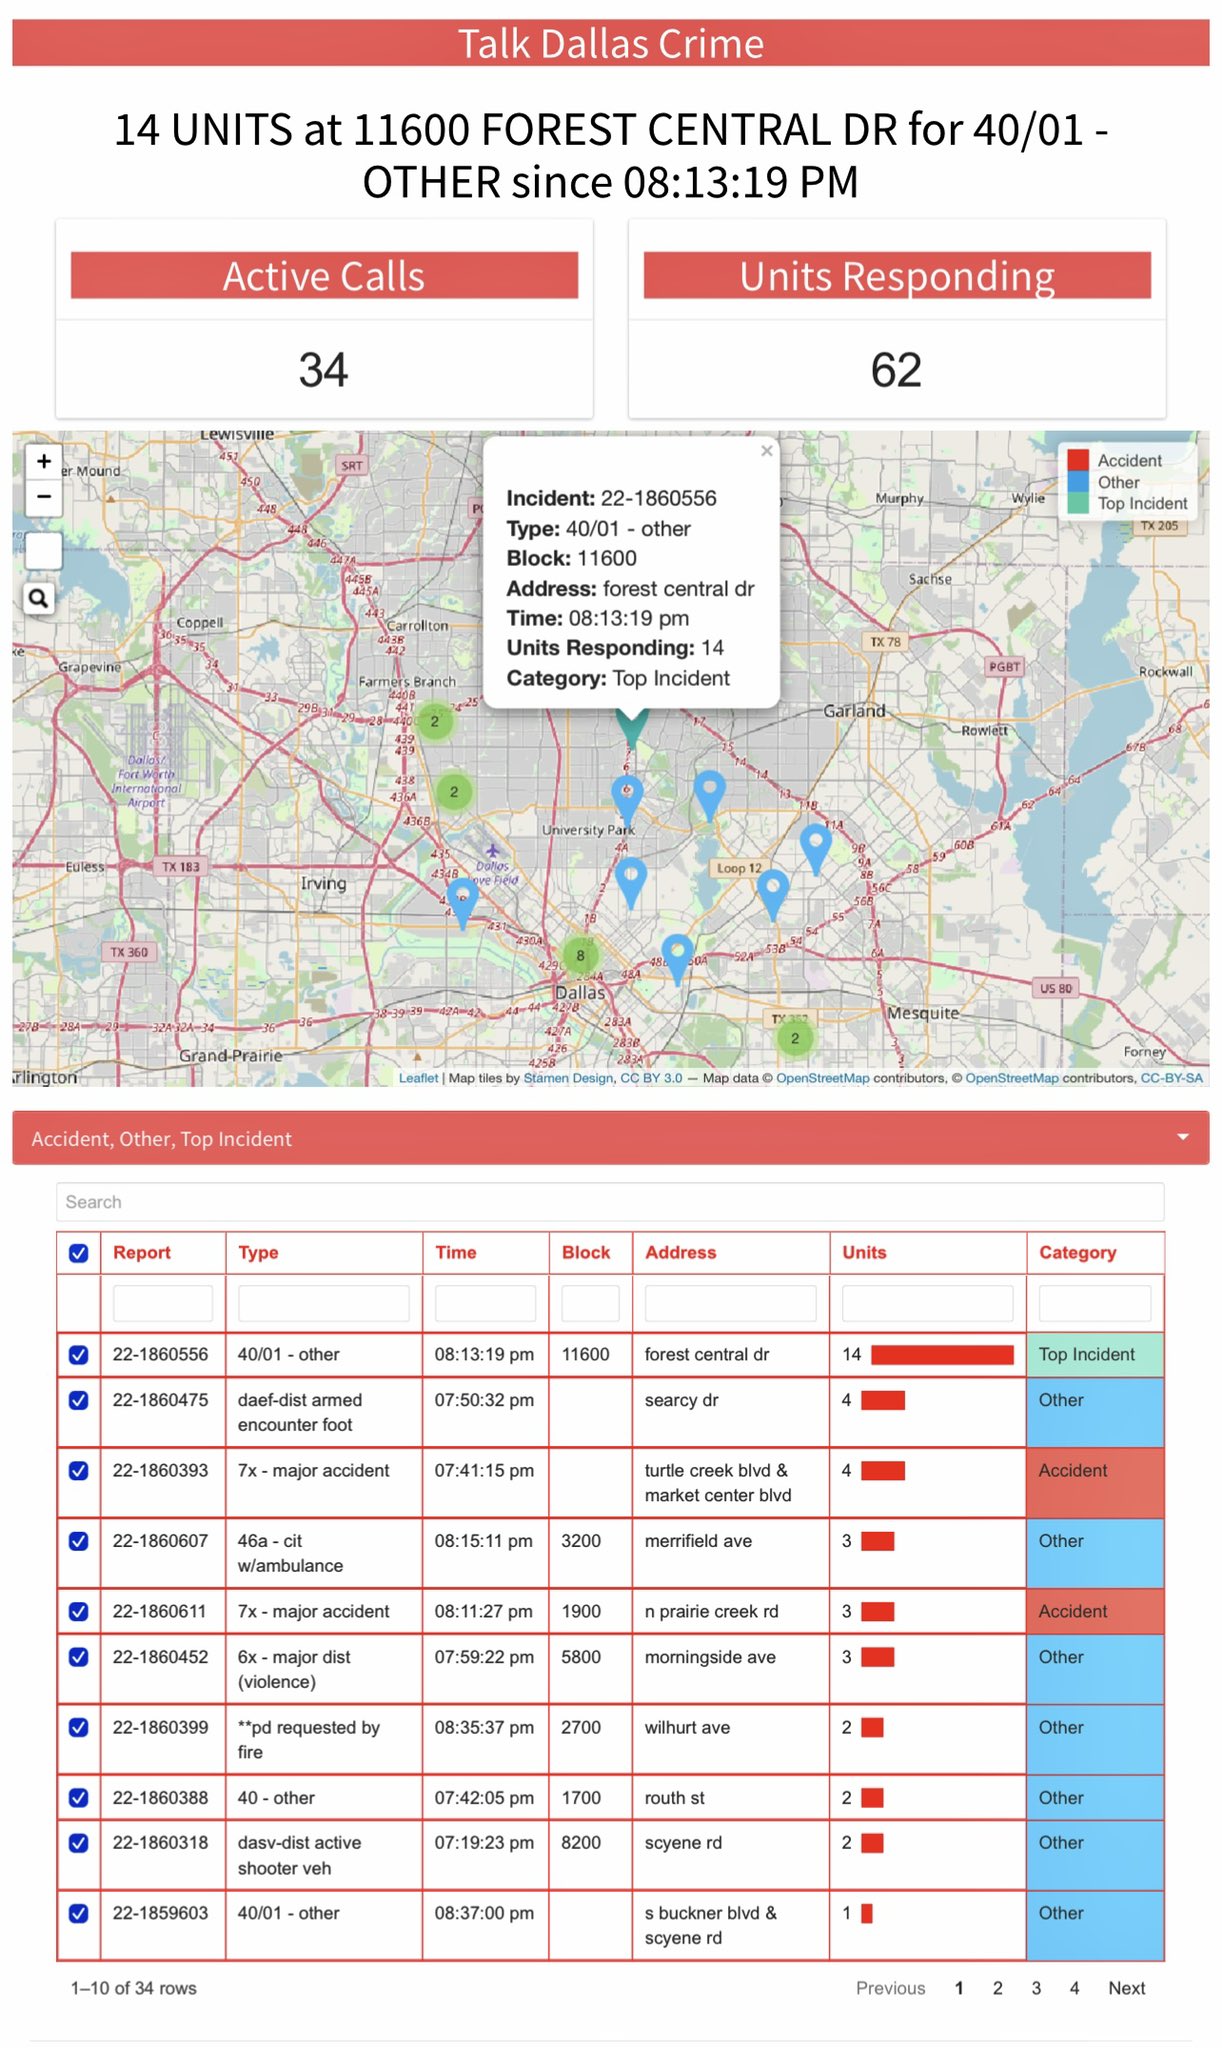Click the green cluster marker labeled 8
1222x2048 pixels.
(580, 955)
